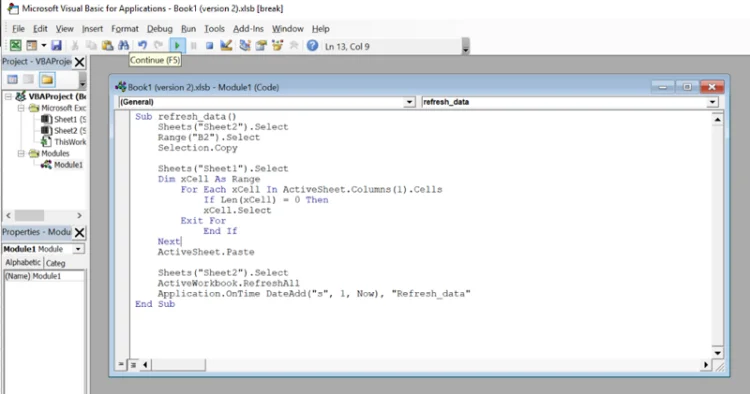Click the Selection.Copy code line
Image resolution: width=750 pixels, height=394 pixels.
point(198,148)
